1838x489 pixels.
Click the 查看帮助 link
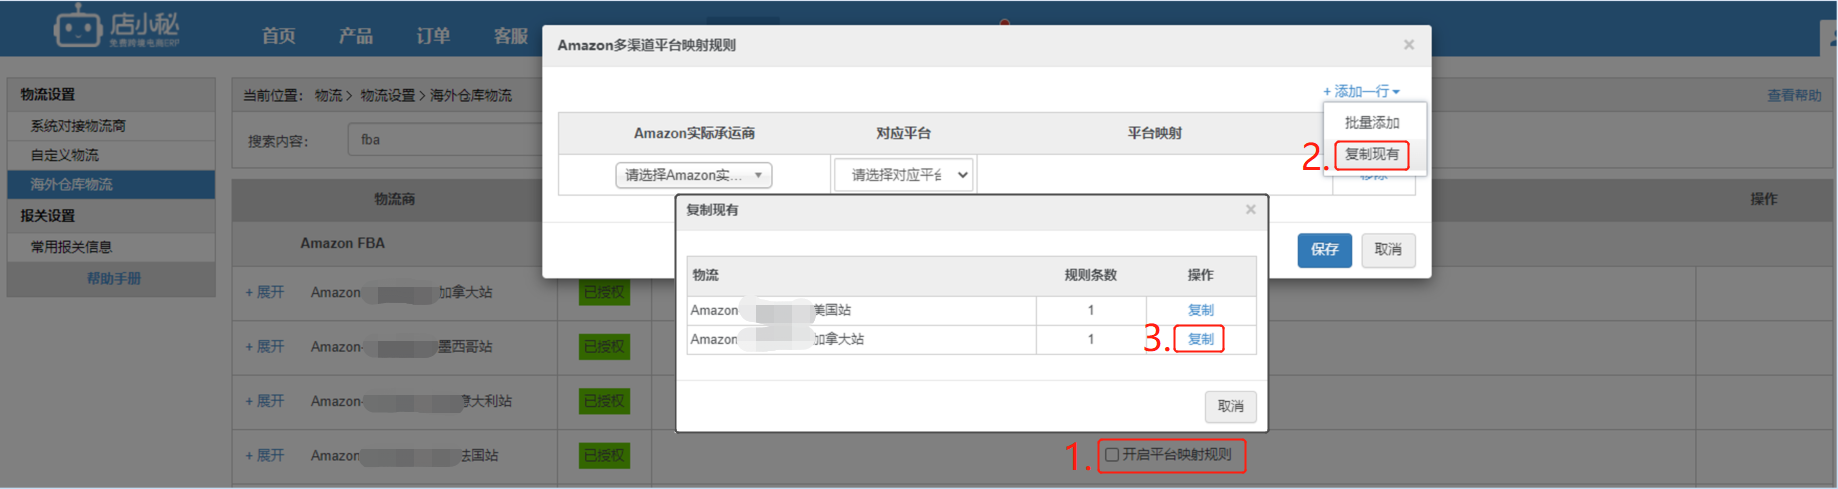[1794, 95]
